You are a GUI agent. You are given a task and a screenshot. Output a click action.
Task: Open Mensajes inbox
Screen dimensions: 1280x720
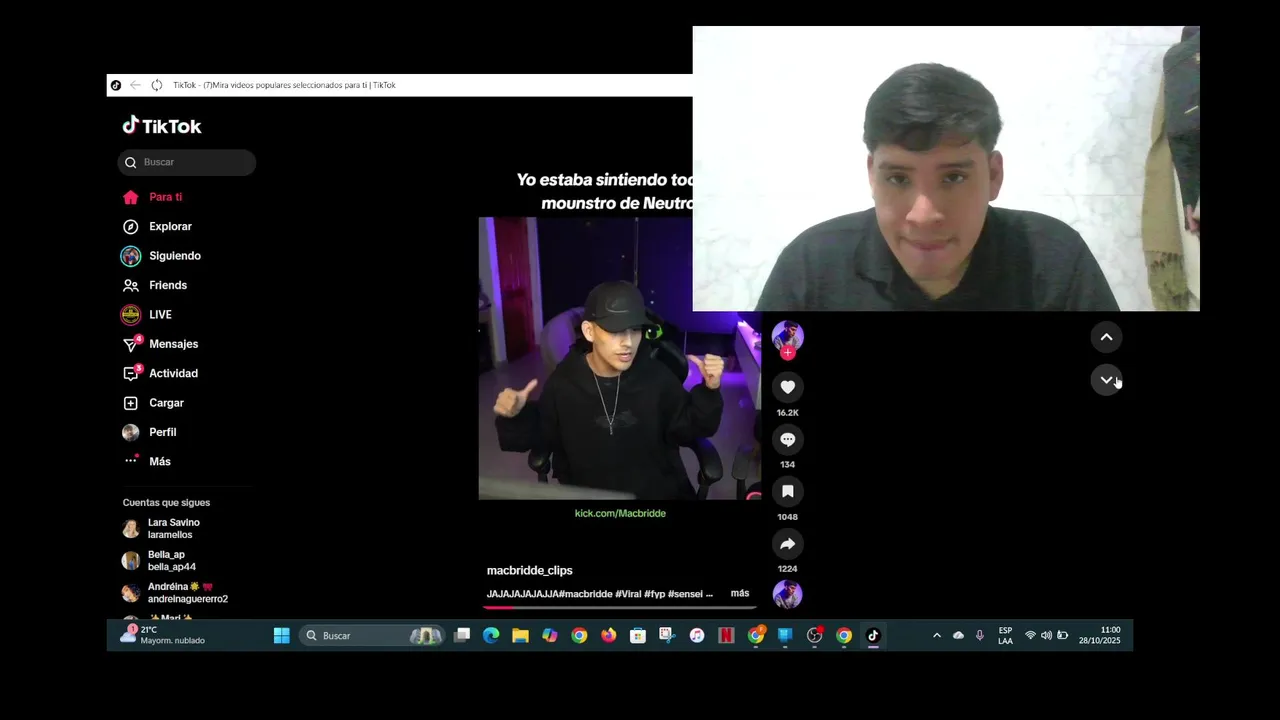click(160, 344)
